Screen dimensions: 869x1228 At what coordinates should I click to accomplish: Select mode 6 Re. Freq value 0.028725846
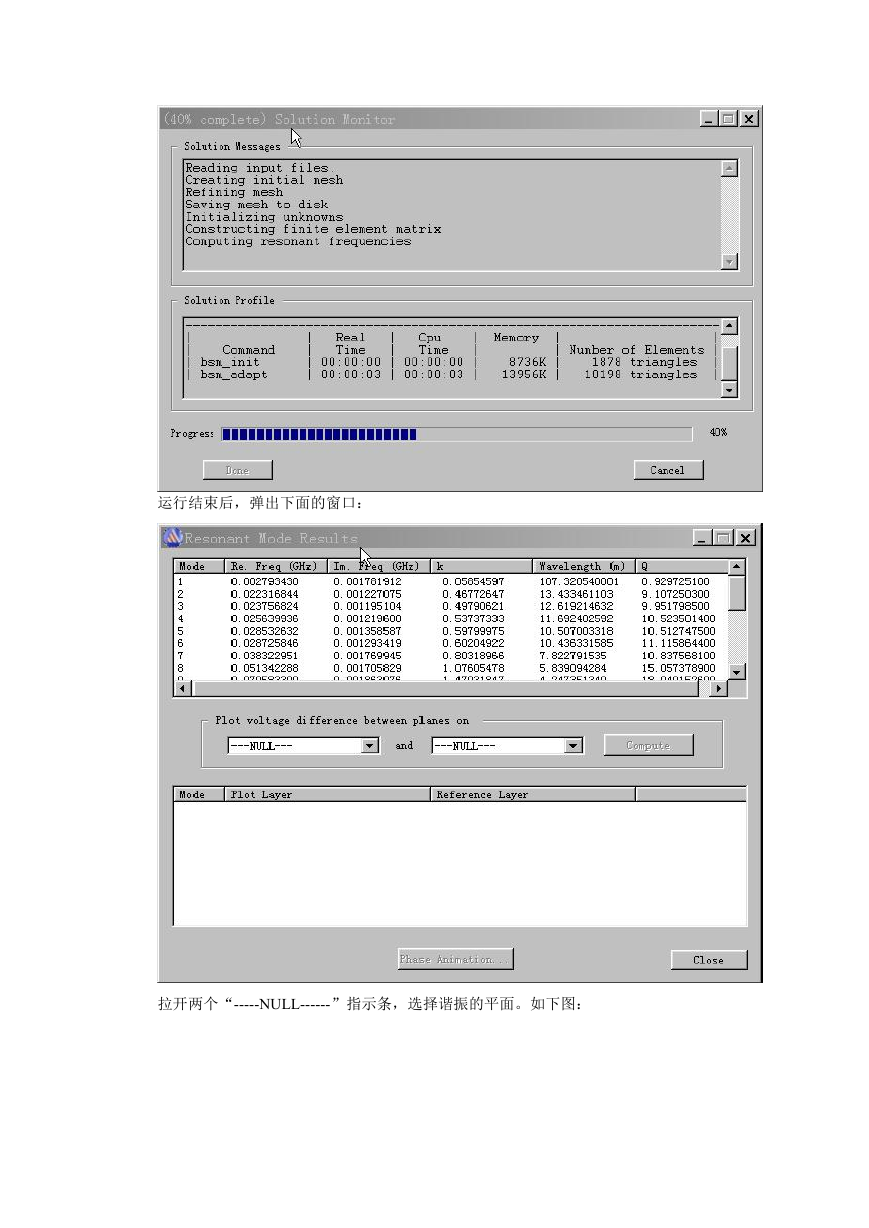point(264,643)
